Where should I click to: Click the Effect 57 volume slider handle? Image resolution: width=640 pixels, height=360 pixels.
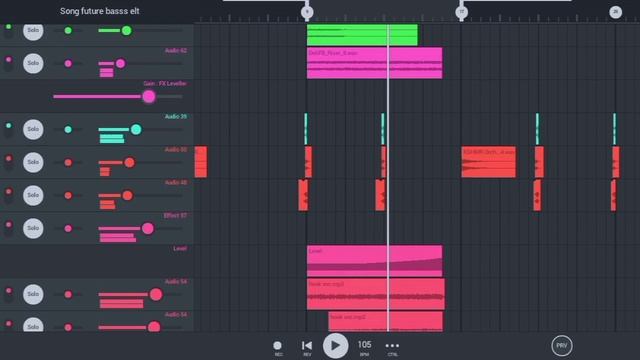148,229
